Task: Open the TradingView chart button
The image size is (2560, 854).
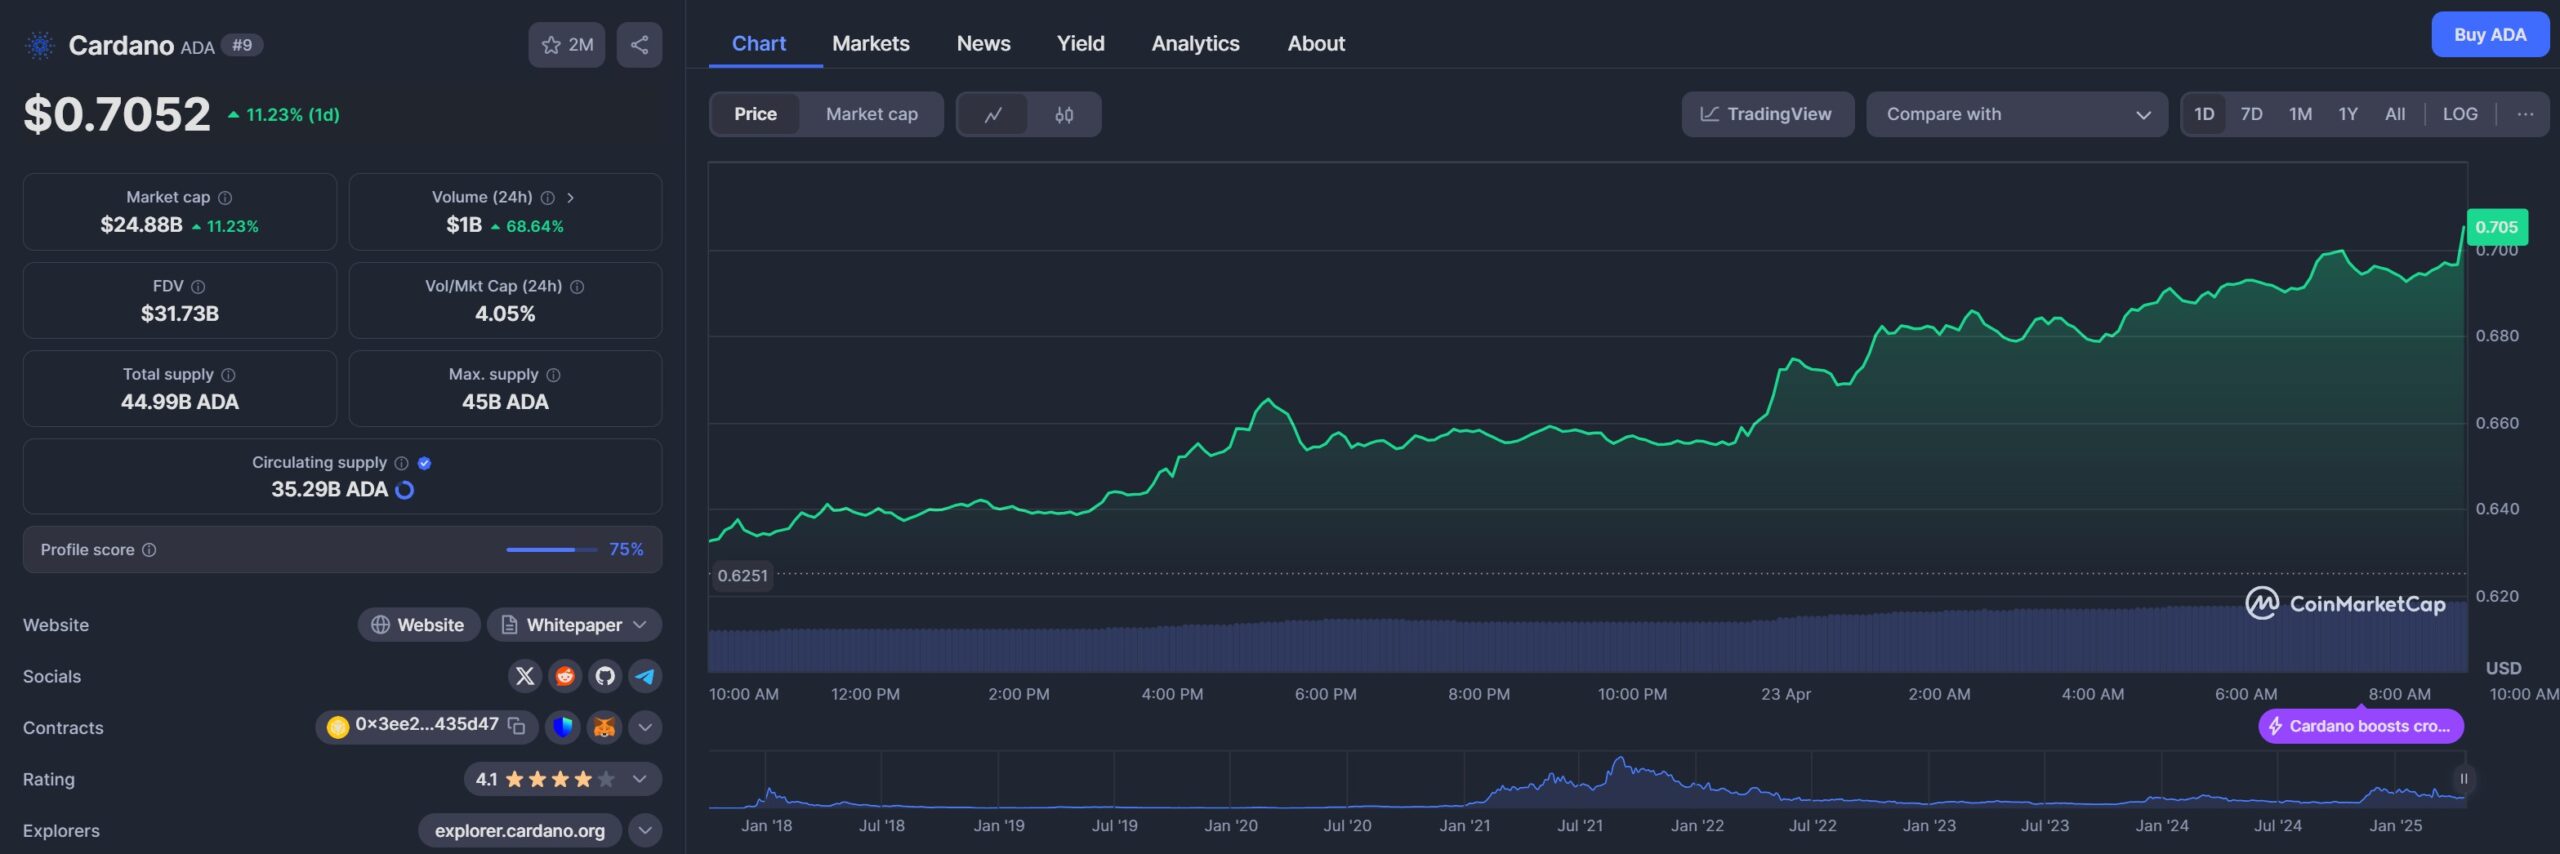Action: pos(1767,114)
